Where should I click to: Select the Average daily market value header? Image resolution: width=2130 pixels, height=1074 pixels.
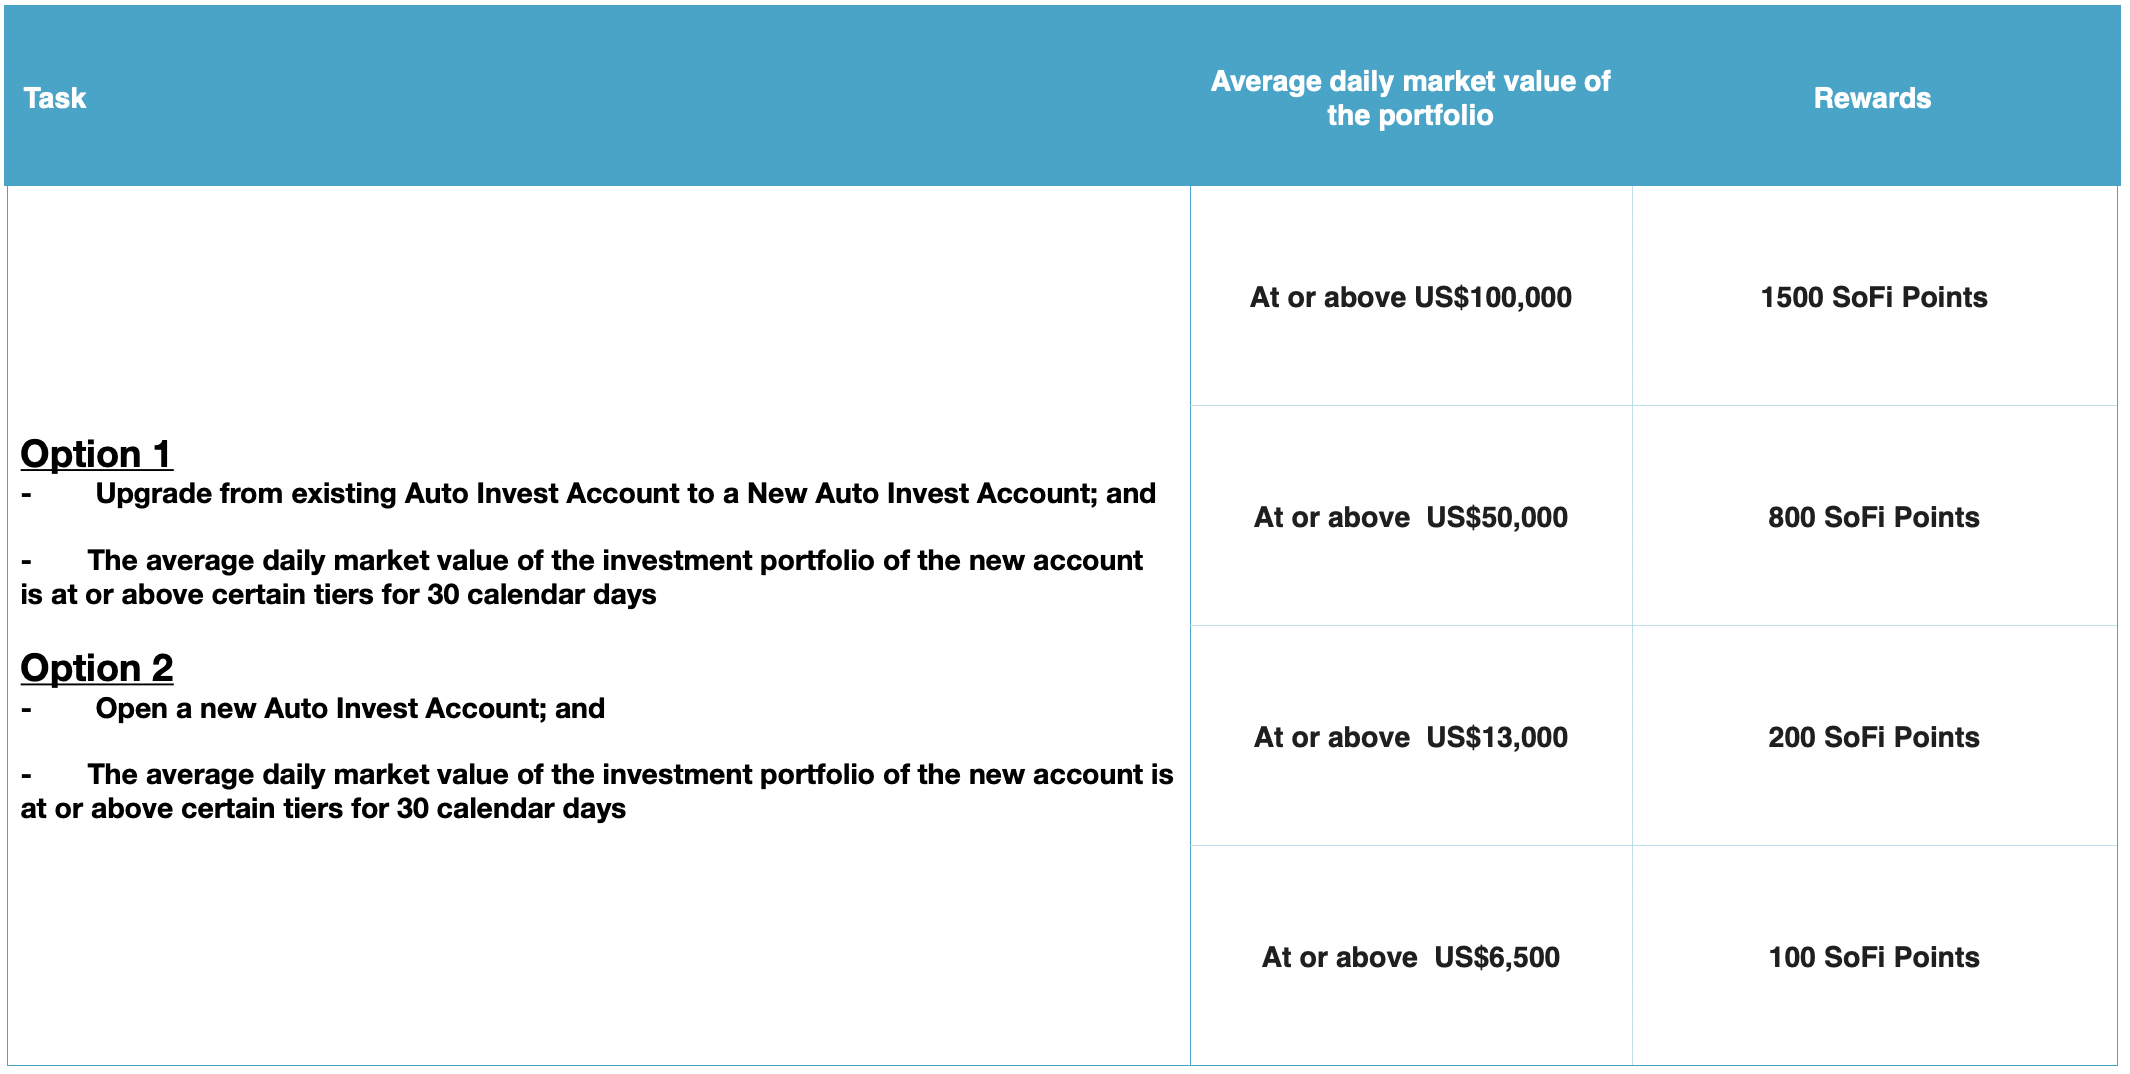click(1410, 98)
